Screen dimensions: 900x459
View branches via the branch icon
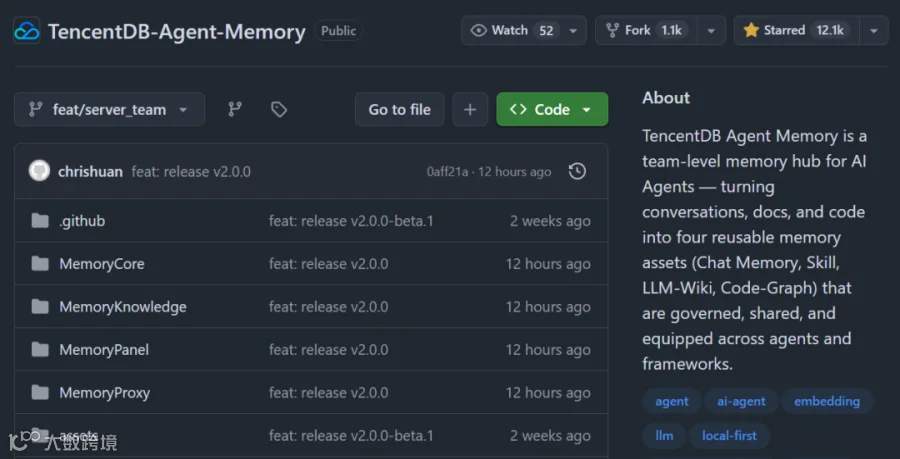[235, 109]
